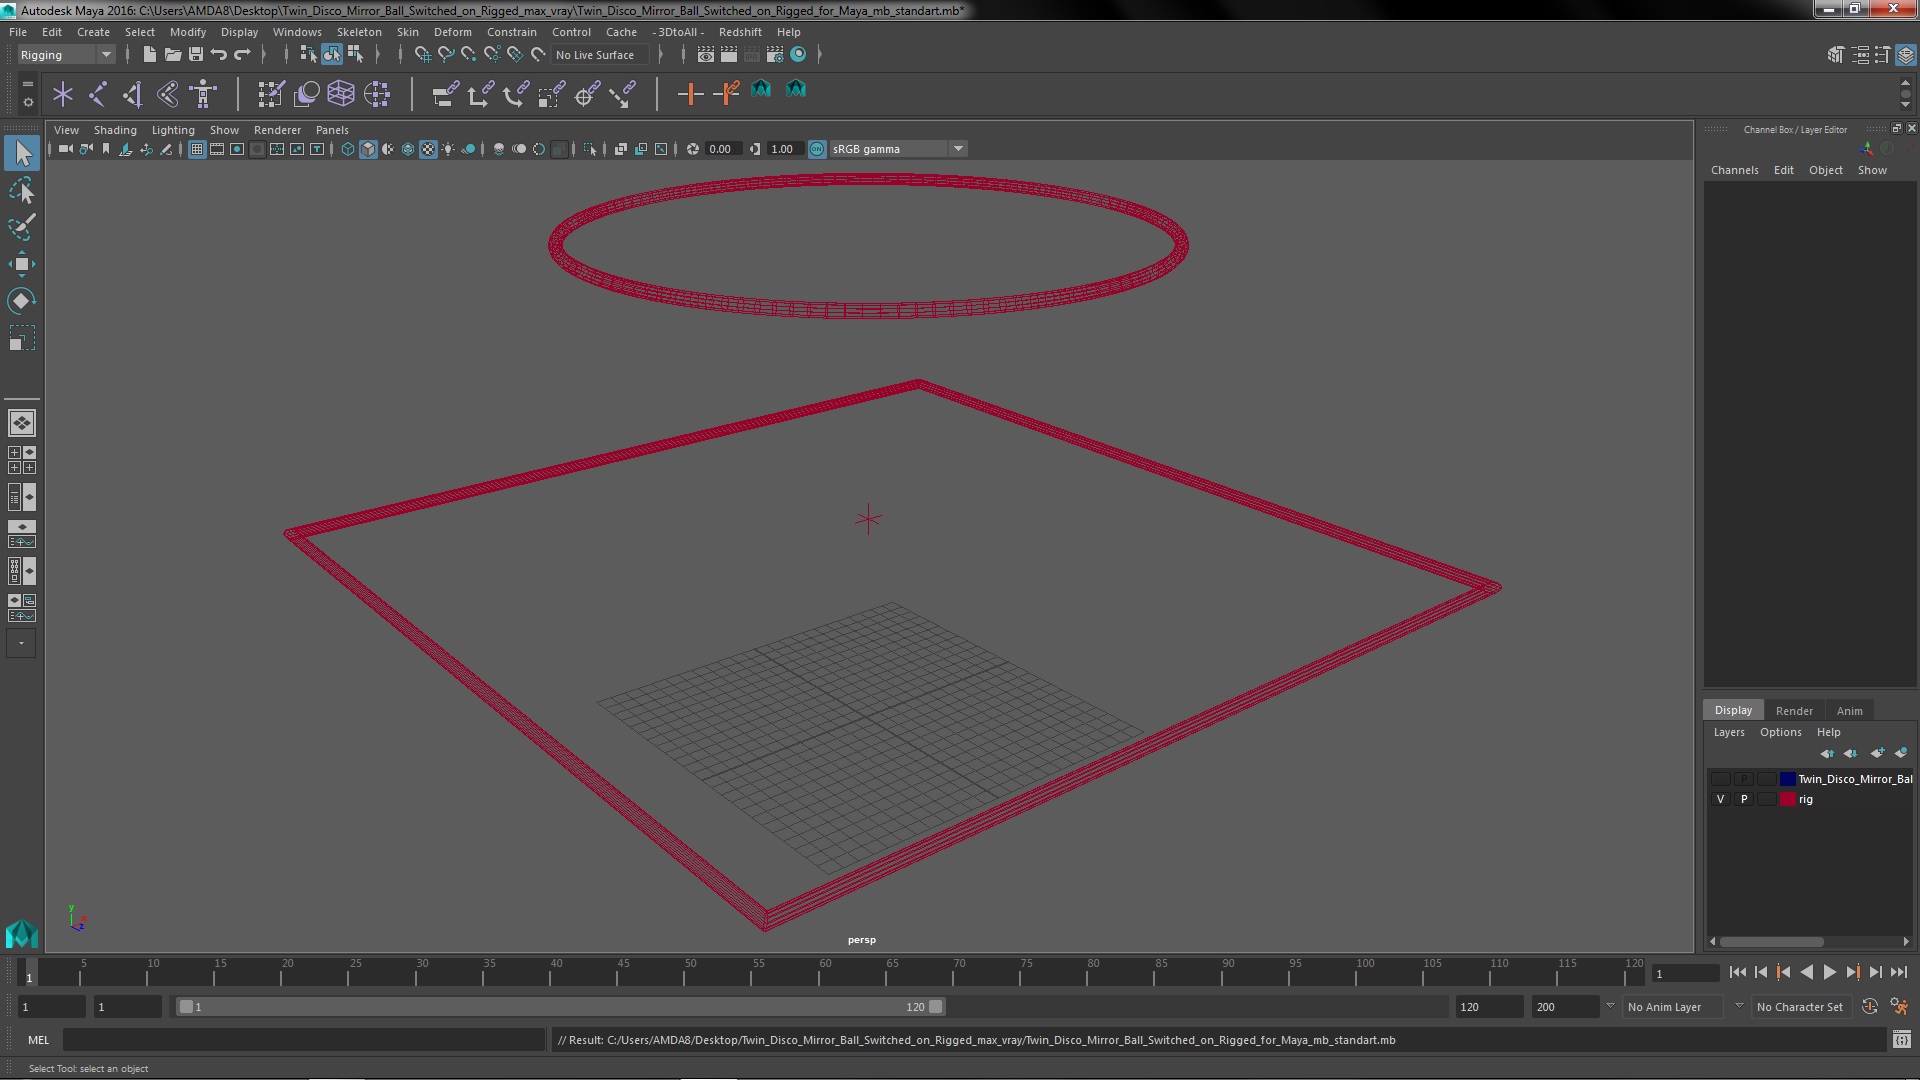Toggle auto keyframe button
1920x1080 pixels.
1869,1007
